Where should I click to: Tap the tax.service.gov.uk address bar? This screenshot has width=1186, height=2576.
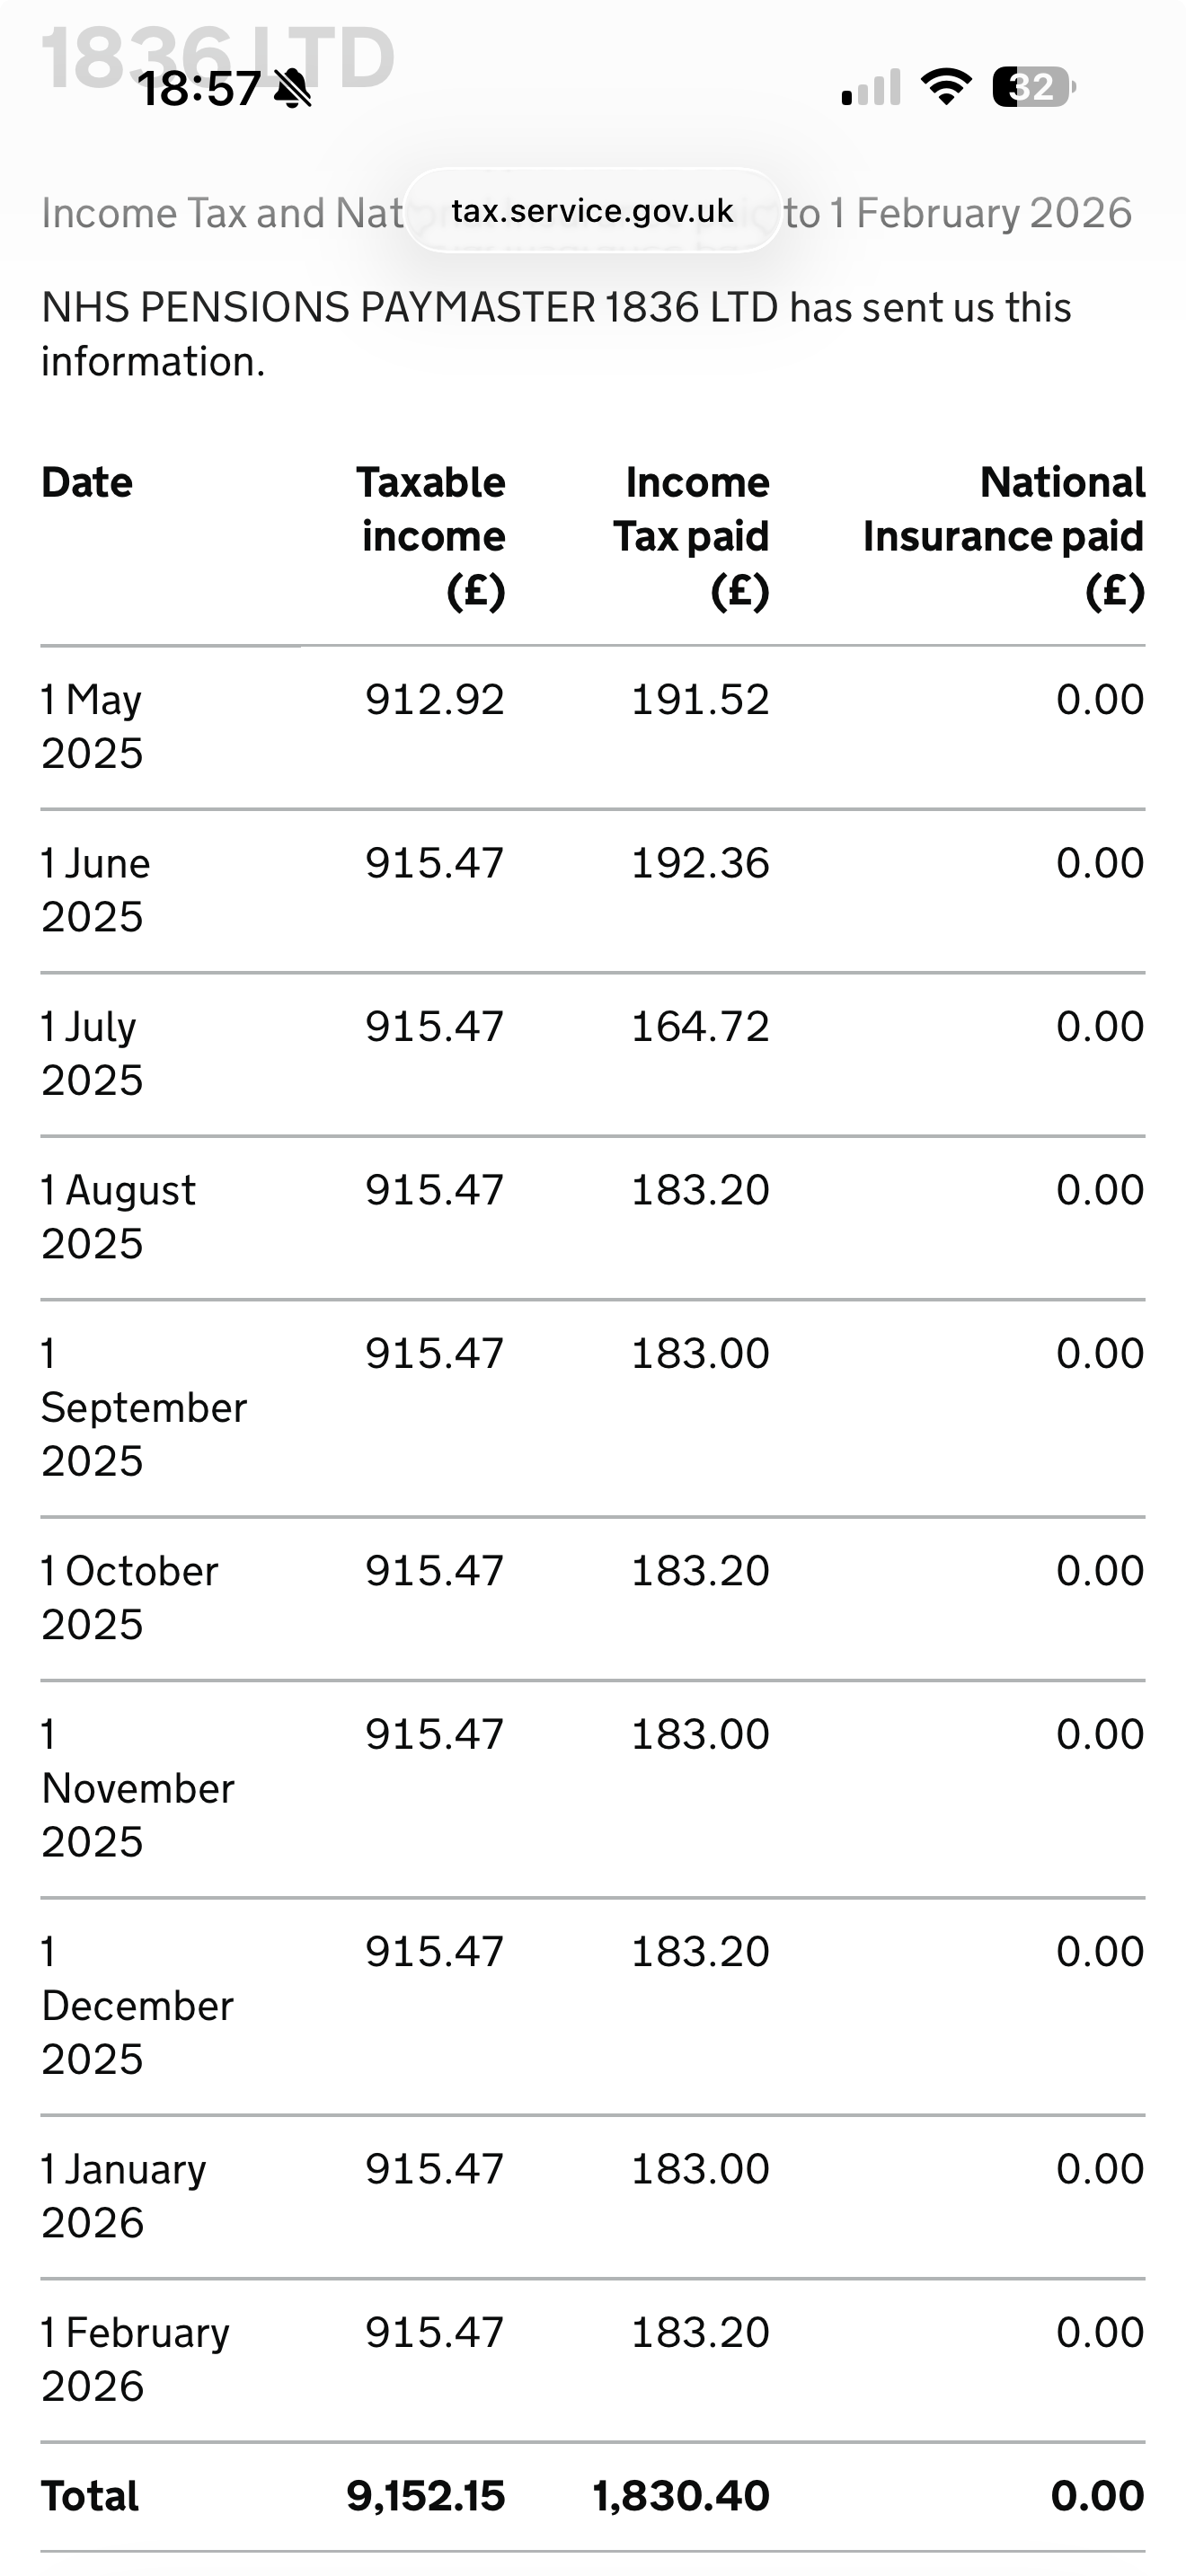[x=592, y=211]
